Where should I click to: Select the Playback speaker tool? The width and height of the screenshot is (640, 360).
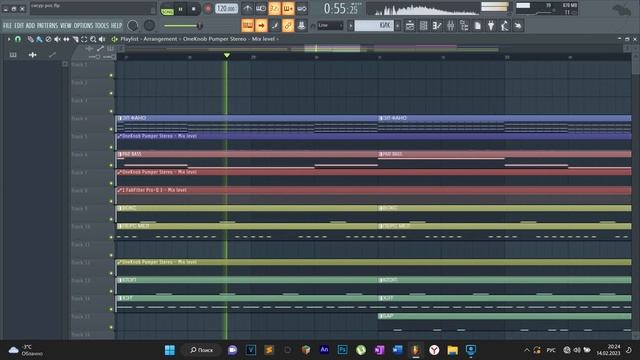coord(102,39)
